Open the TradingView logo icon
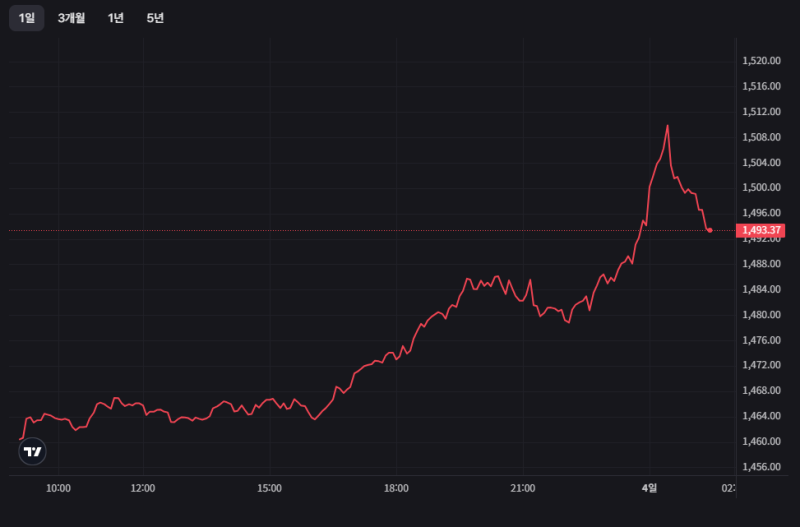 click(x=32, y=451)
